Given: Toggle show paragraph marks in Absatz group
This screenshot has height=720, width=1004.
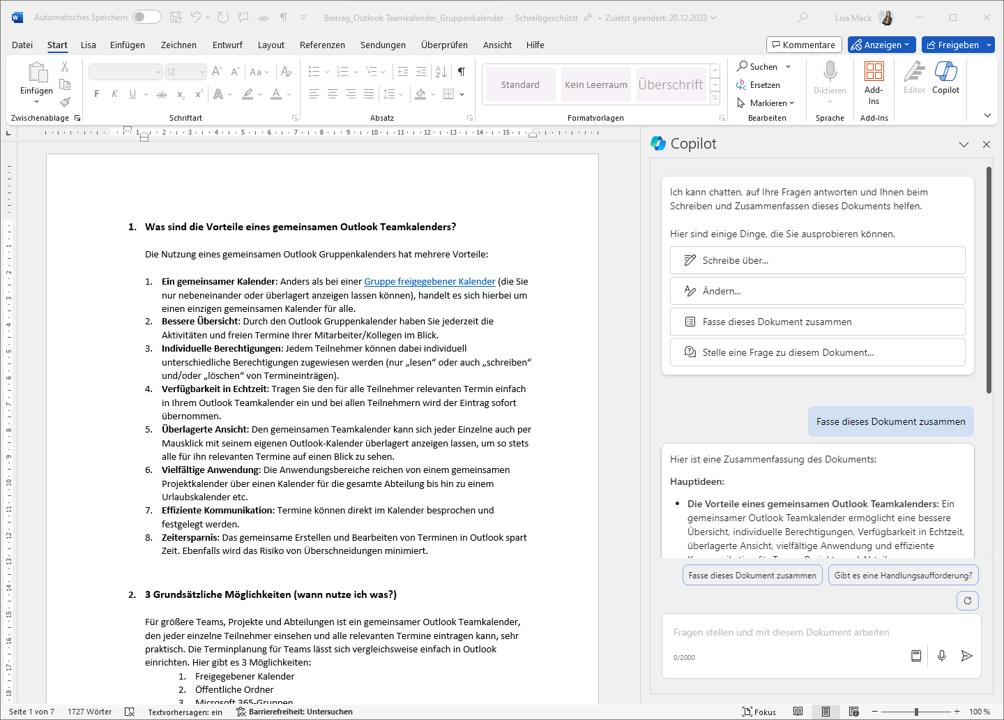Looking at the screenshot, I should point(461,72).
